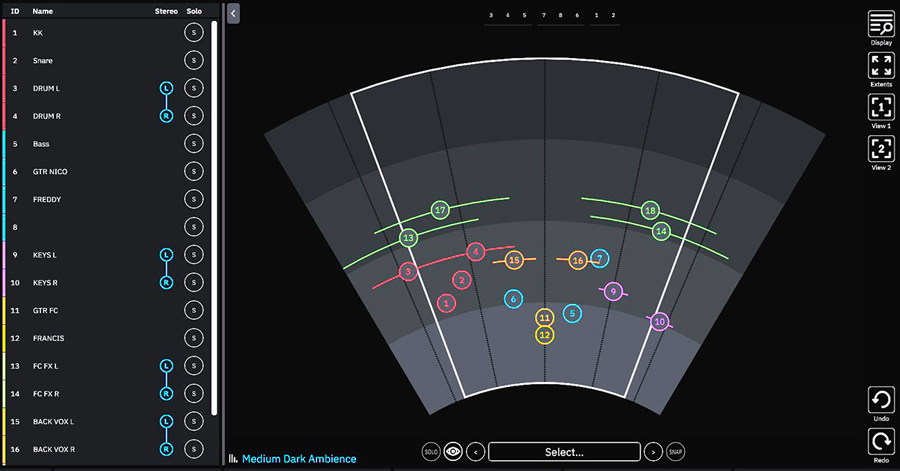Viewport: 900px width, 471px height.
Task: Solo the Snare track
Action: (194, 60)
